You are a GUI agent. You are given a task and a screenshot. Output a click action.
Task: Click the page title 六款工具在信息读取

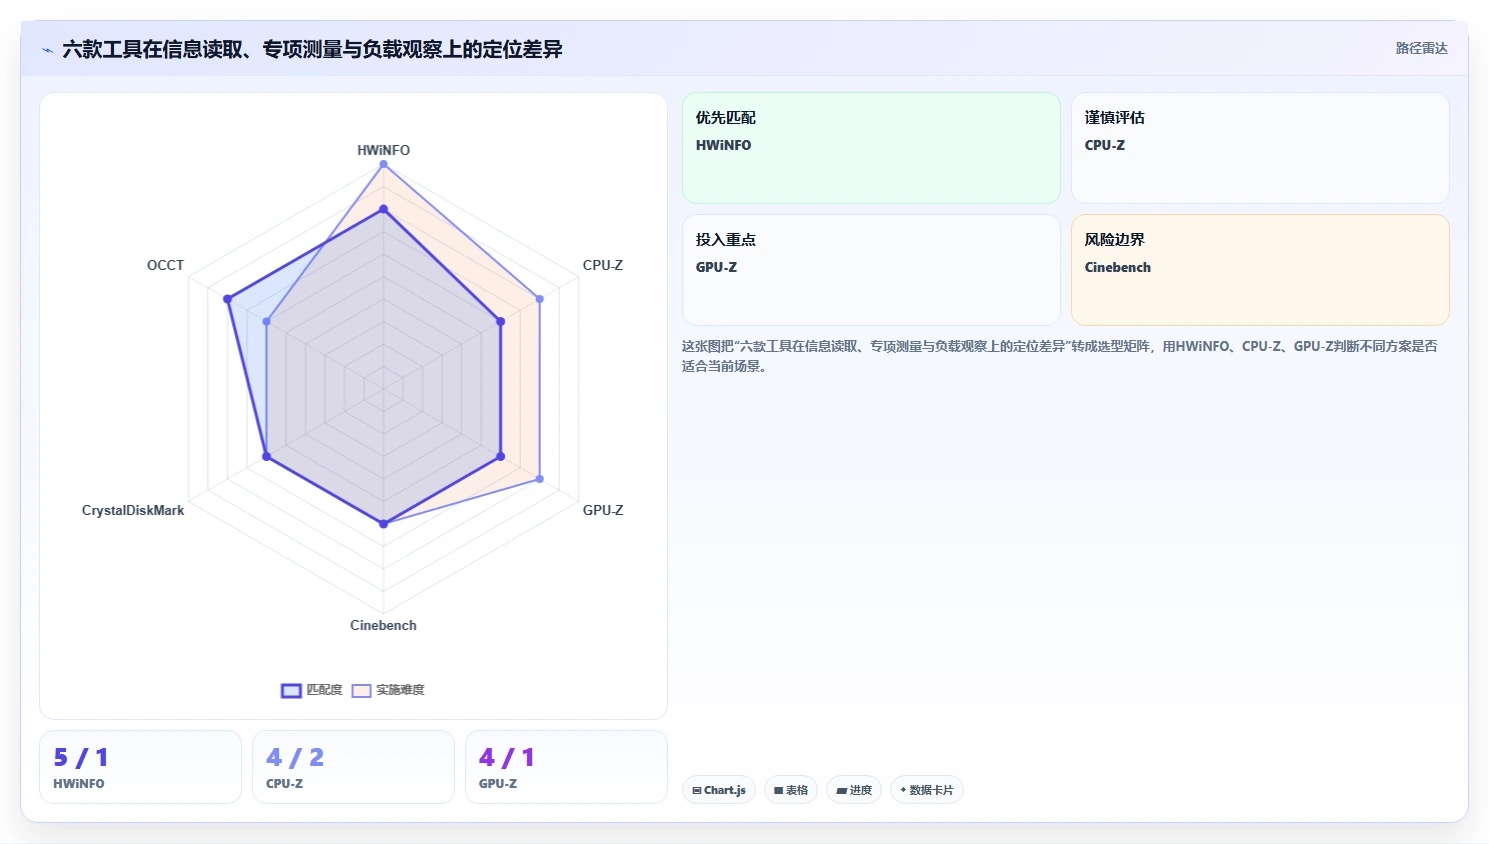(312, 49)
